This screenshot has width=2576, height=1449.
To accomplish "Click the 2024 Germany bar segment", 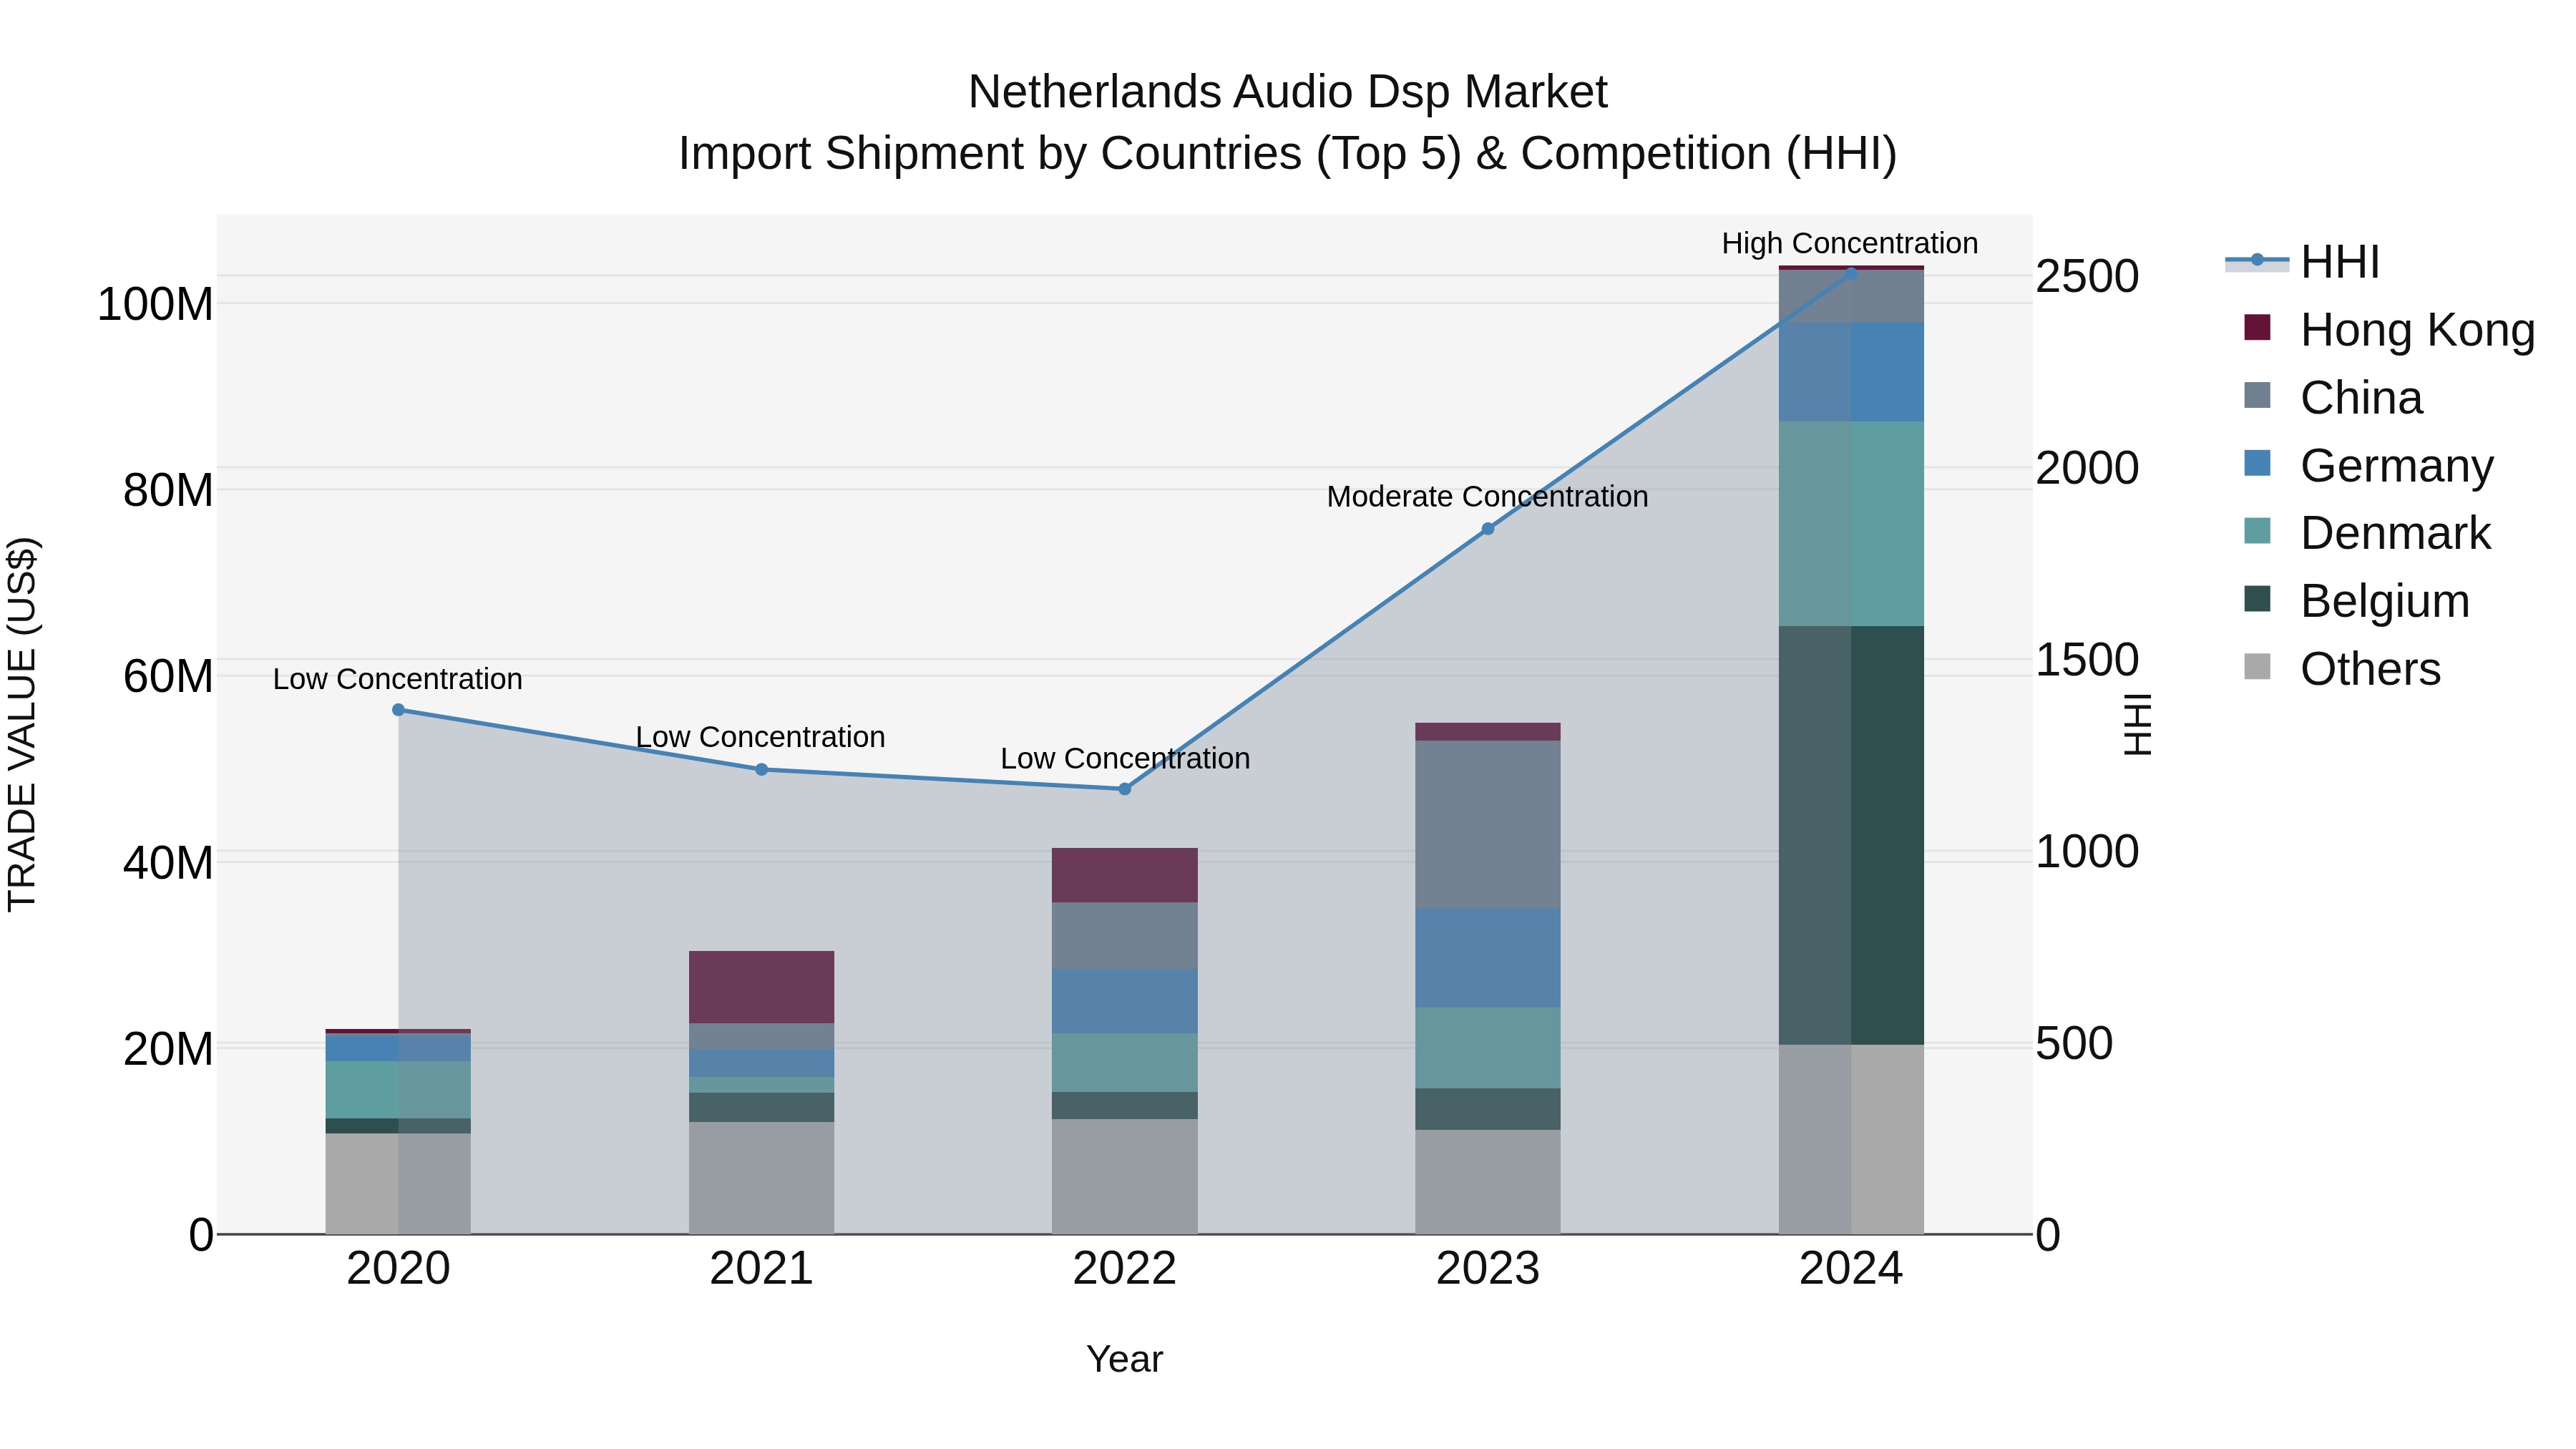I will point(1851,373).
